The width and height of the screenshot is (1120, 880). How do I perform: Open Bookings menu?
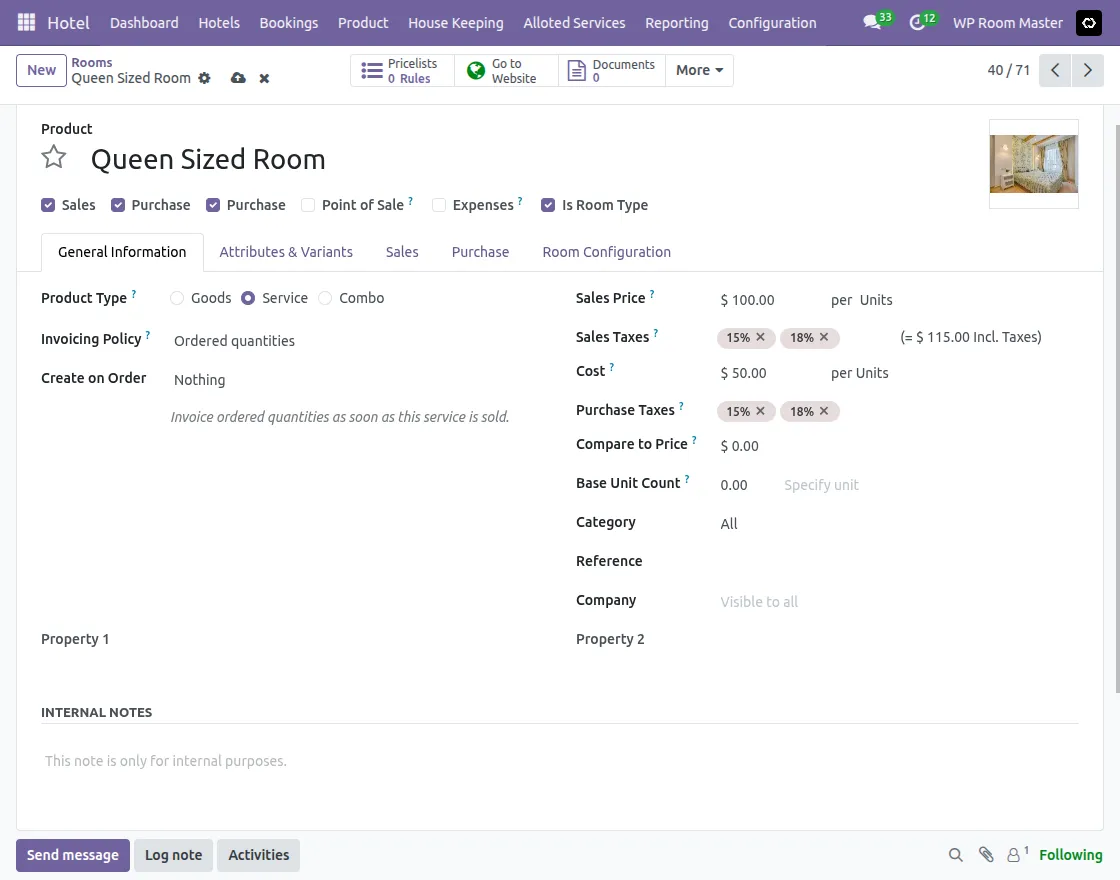tap(289, 23)
